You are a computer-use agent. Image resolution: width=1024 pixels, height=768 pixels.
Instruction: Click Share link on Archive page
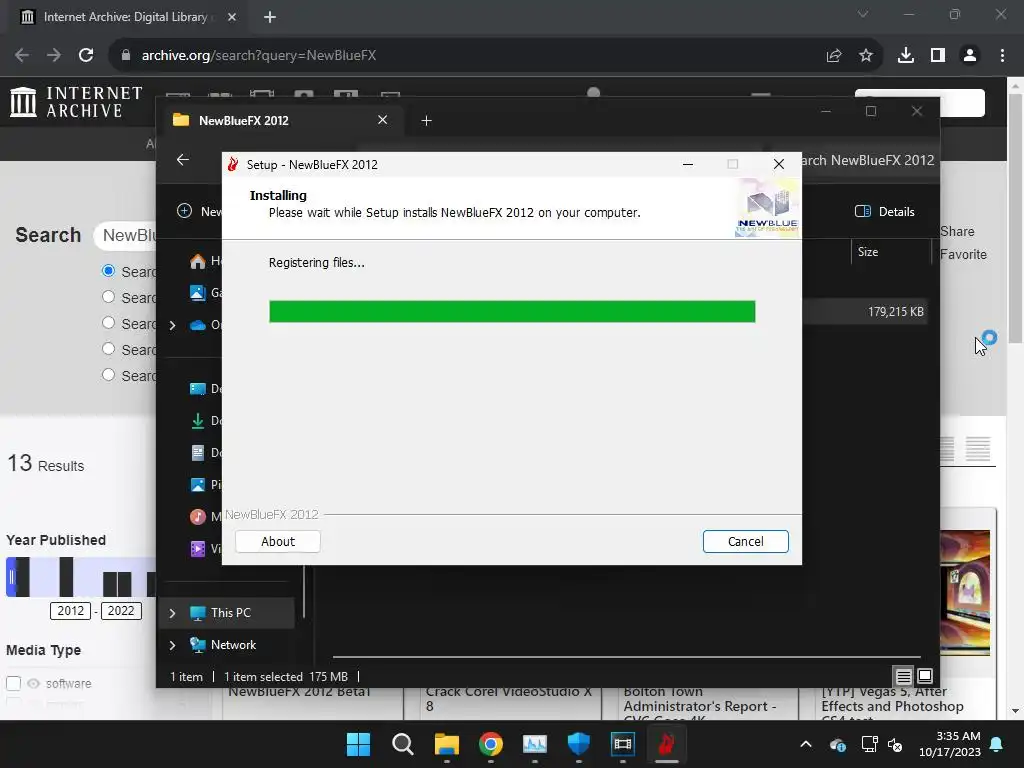[957, 231]
